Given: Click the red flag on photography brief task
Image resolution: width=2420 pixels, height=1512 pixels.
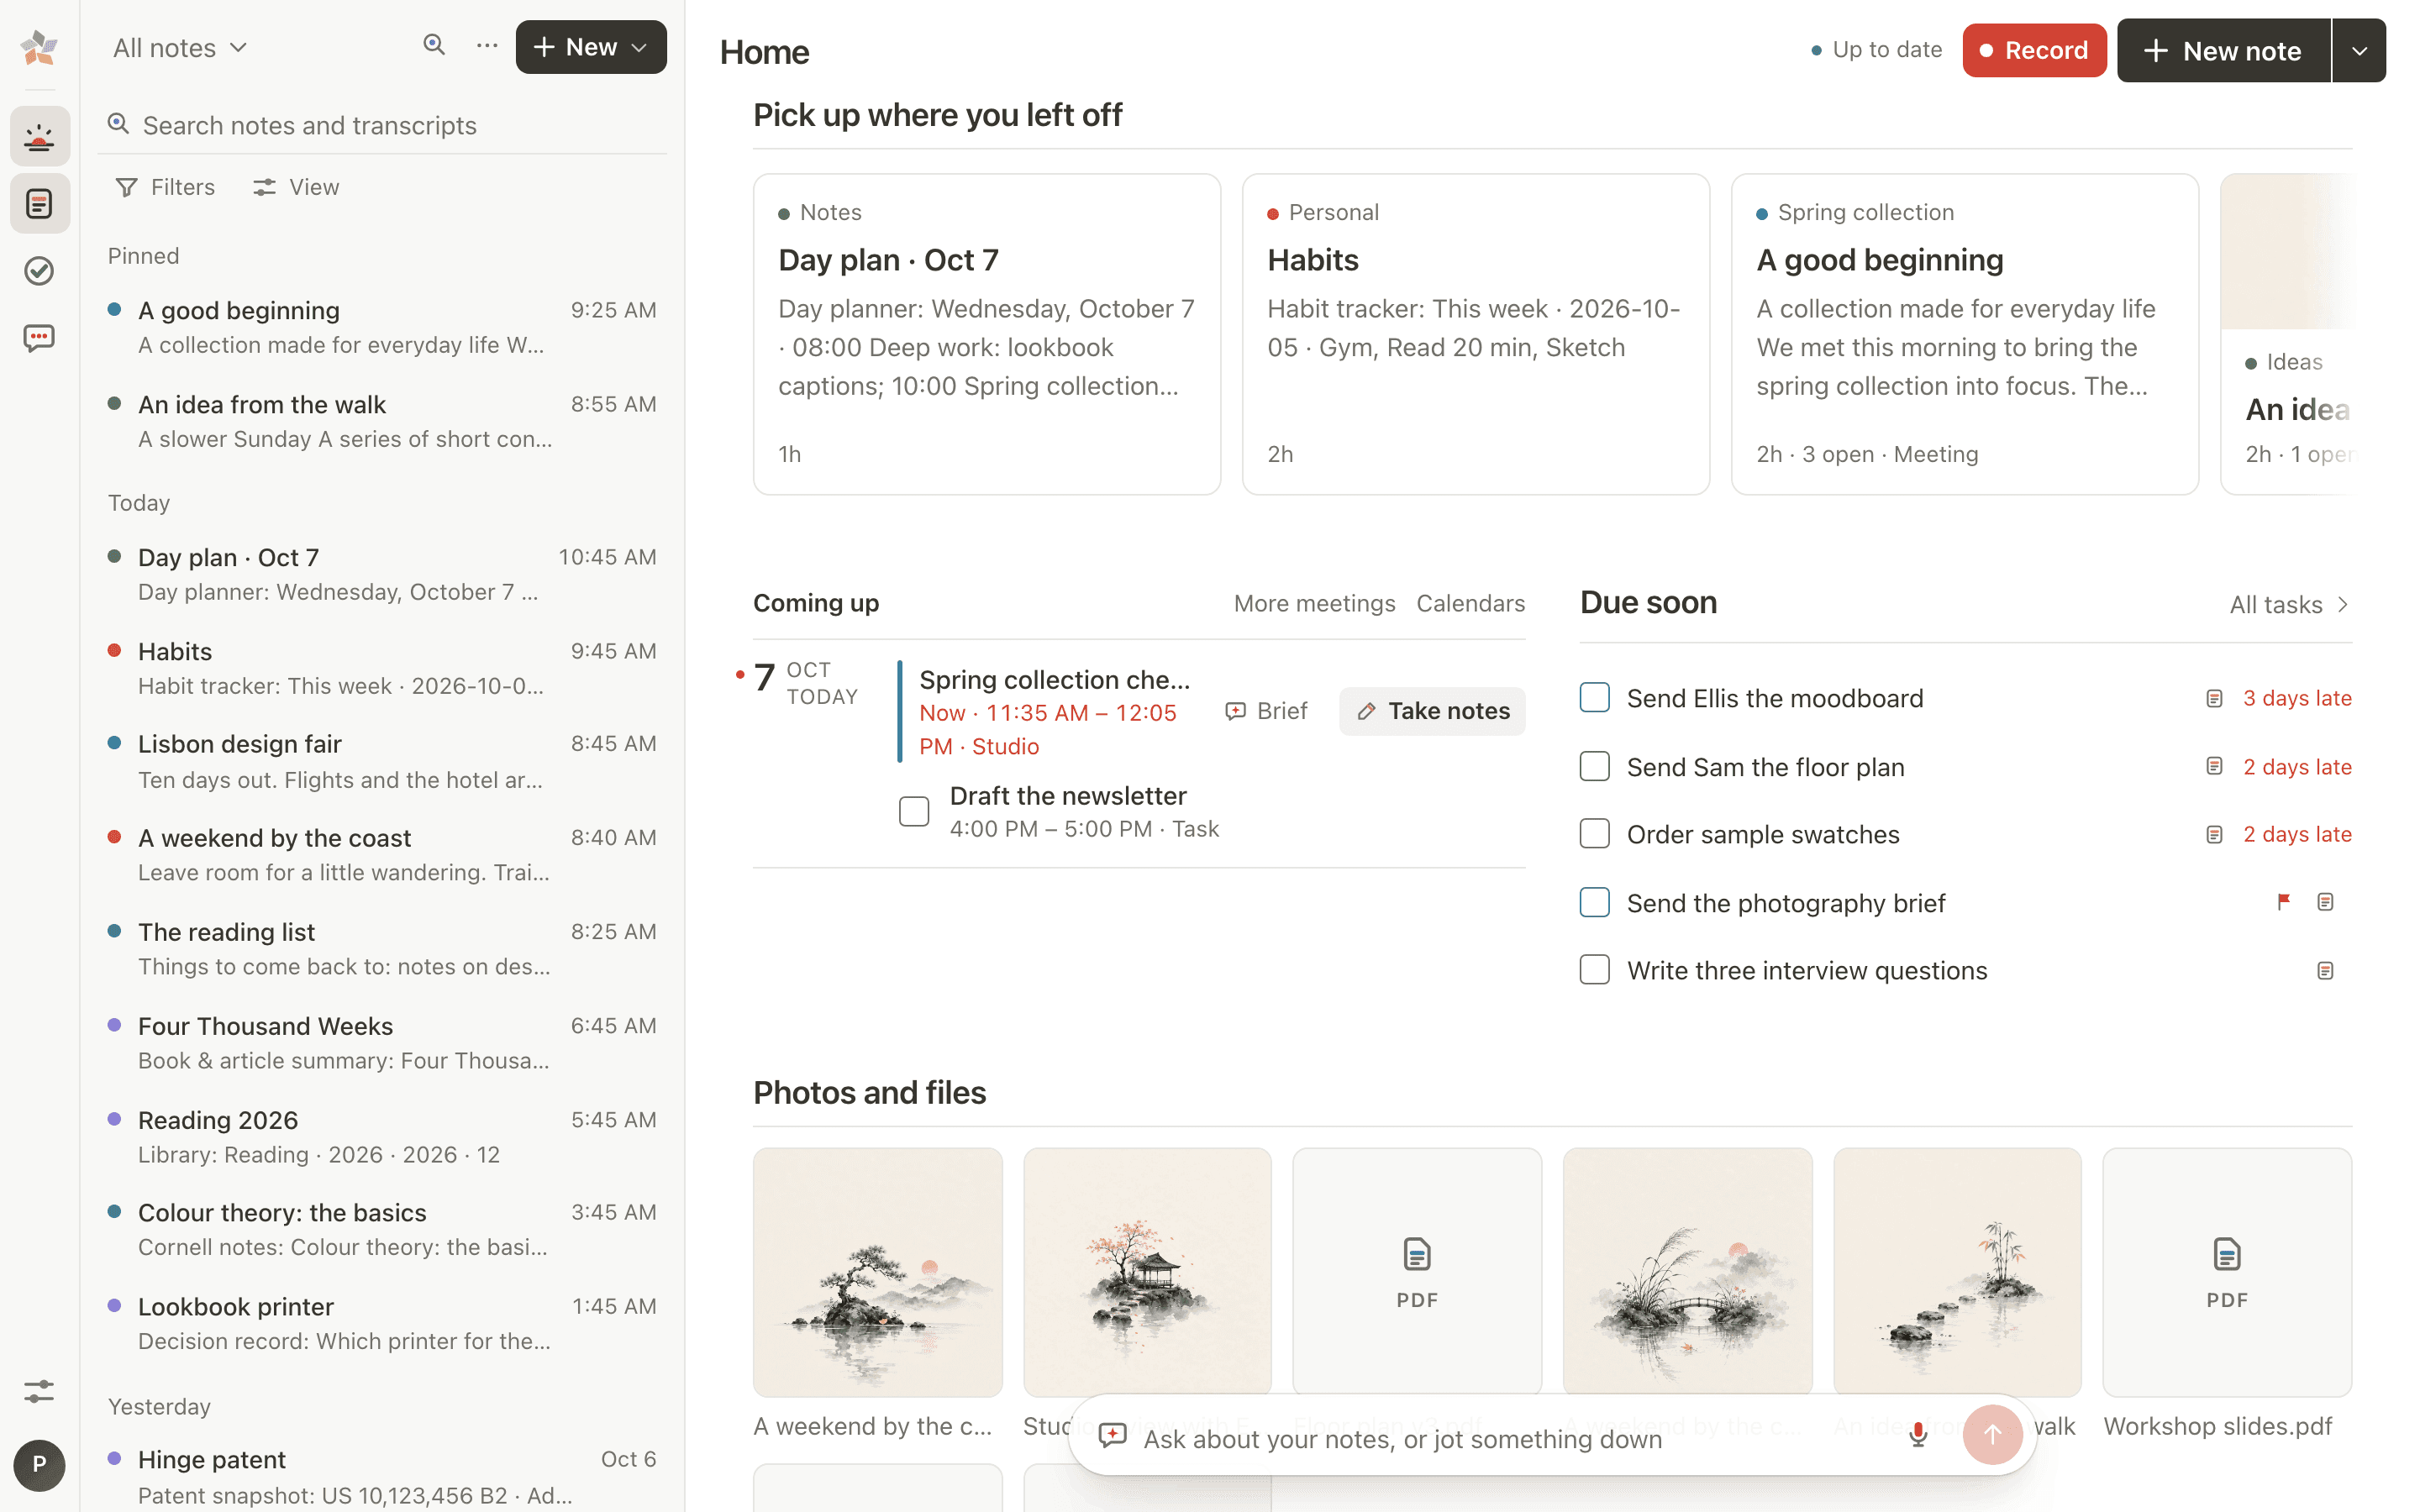Looking at the screenshot, I should click(x=2284, y=902).
